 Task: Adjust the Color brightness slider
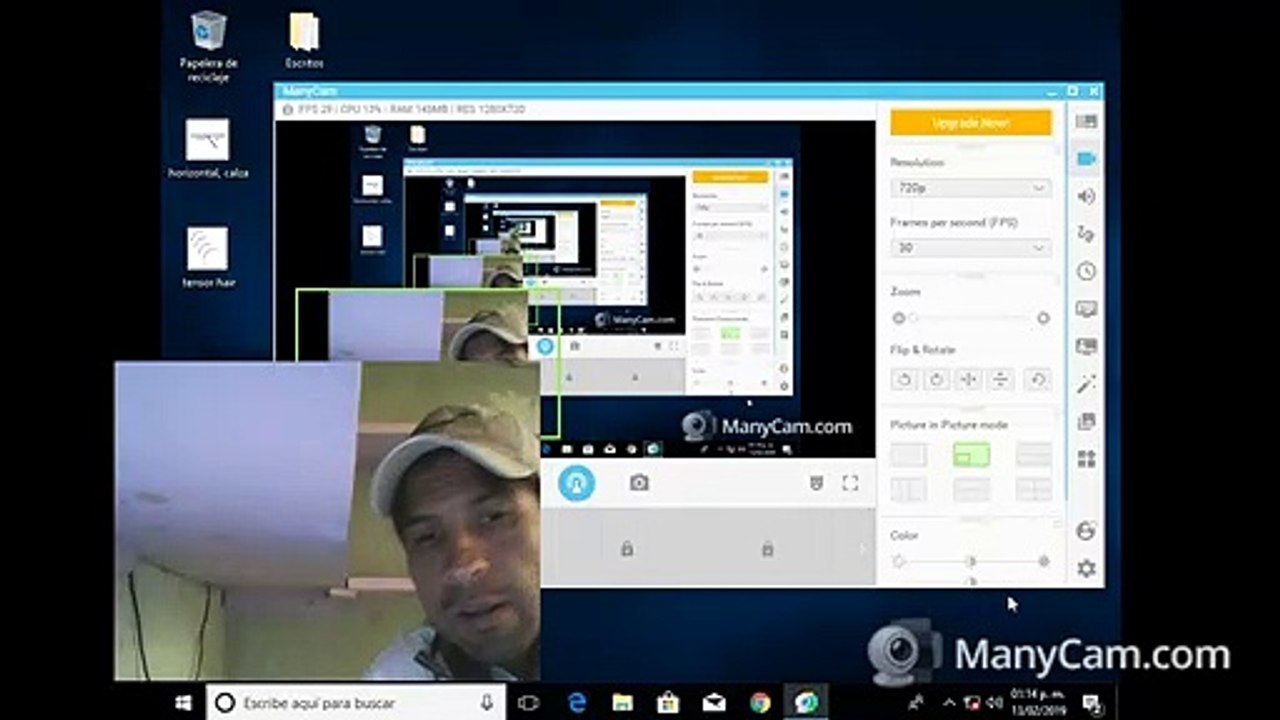[x=970, y=561]
